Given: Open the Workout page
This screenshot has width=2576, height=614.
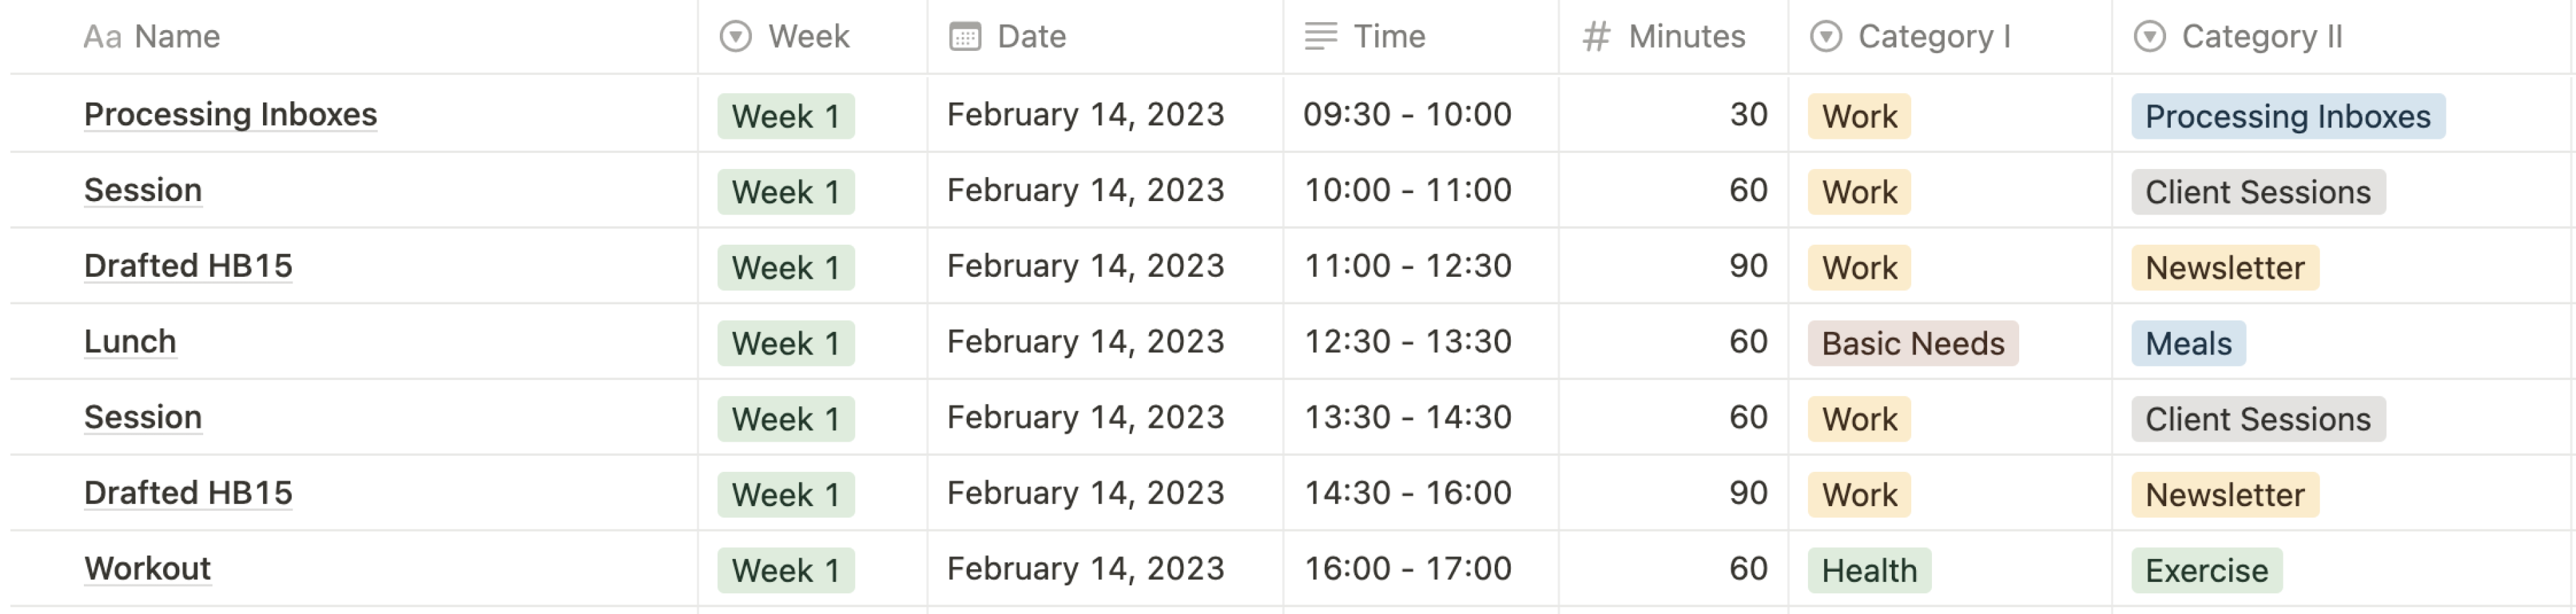Looking at the screenshot, I should (147, 568).
